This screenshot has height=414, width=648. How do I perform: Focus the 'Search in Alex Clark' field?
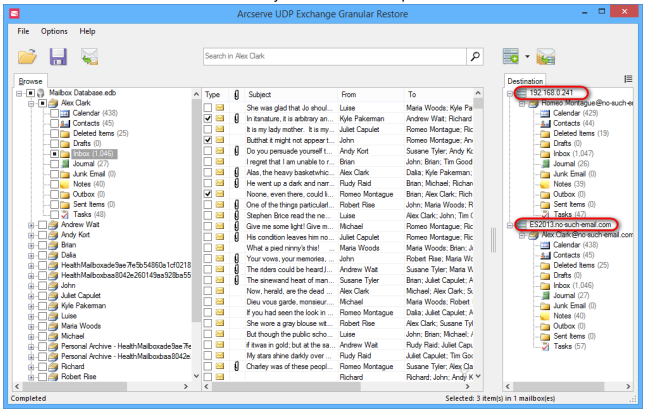click(335, 56)
